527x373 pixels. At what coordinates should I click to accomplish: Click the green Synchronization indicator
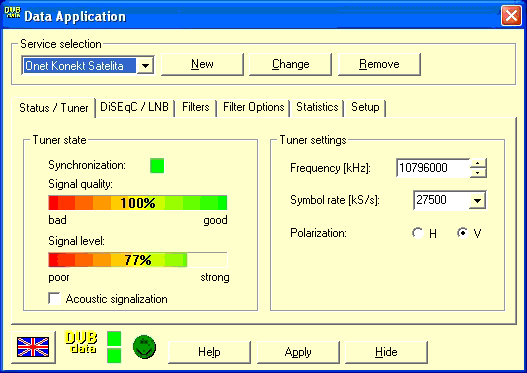pos(157,166)
